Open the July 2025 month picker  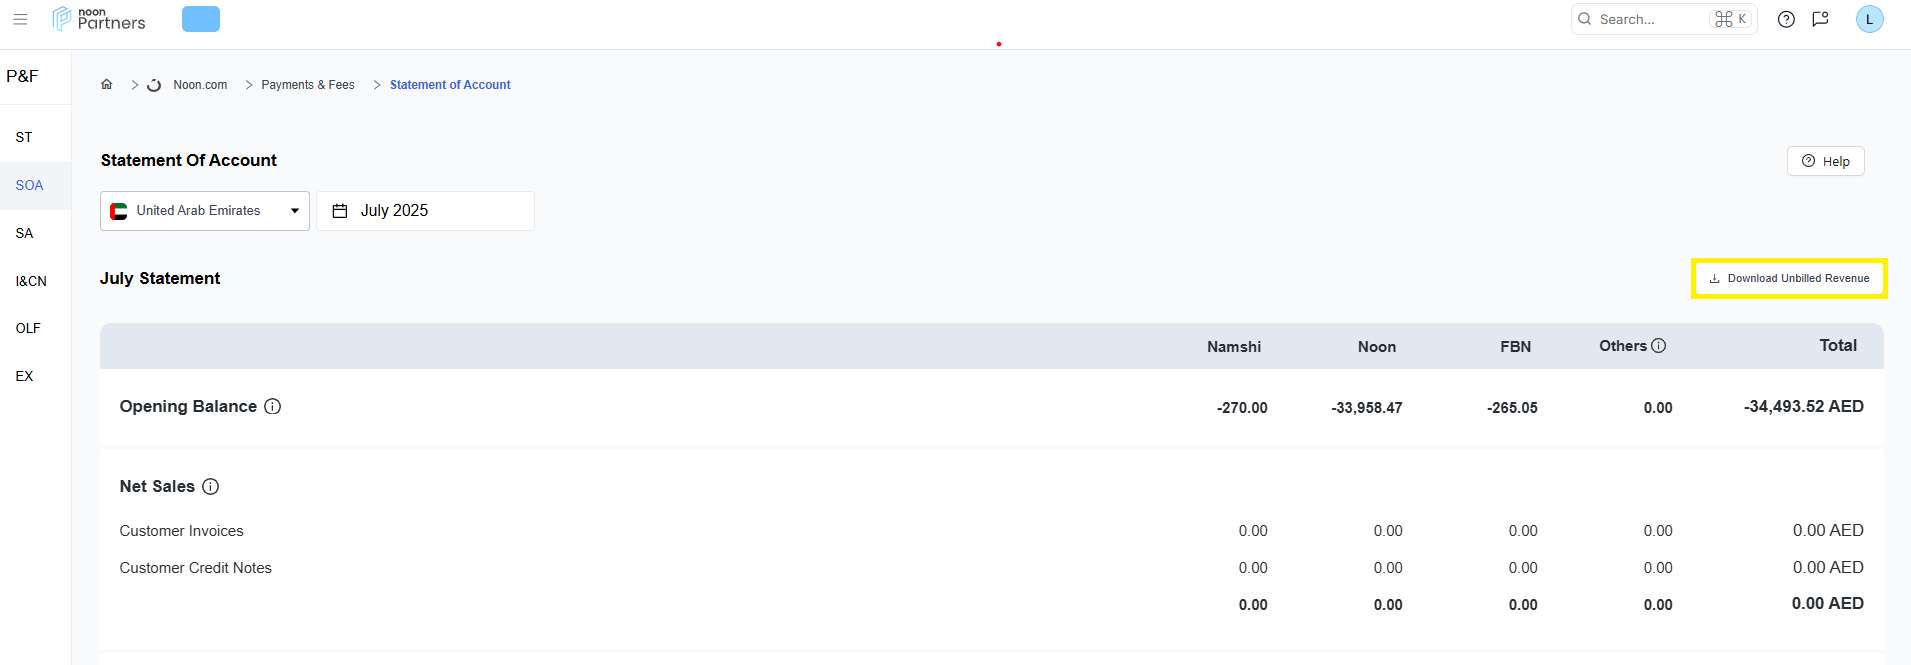425,211
